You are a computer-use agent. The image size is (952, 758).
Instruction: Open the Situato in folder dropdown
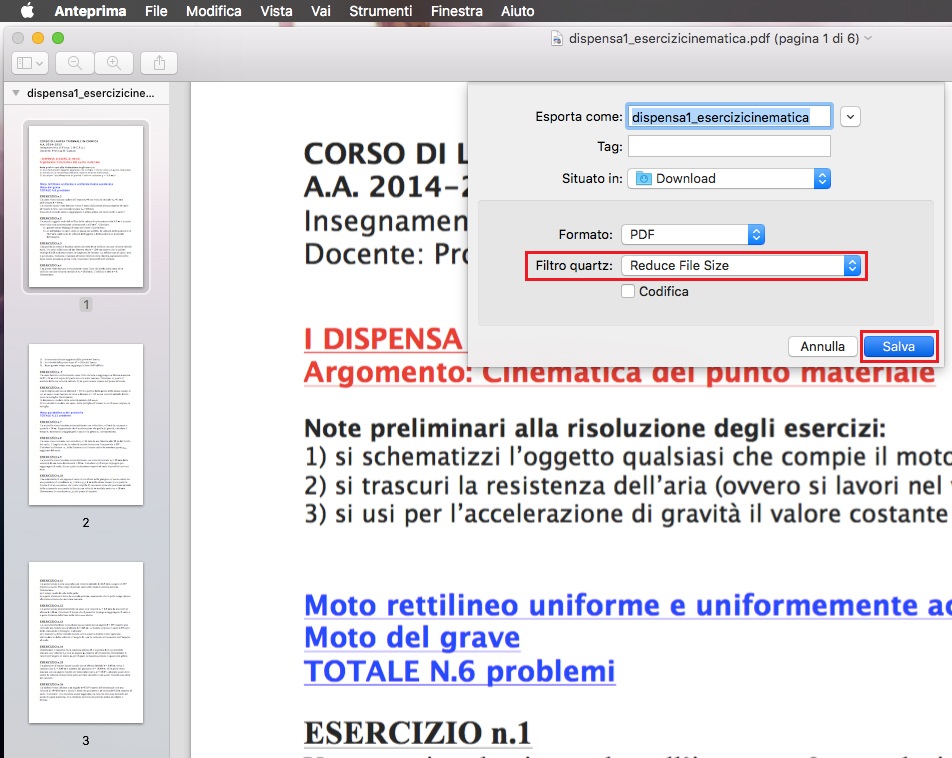pos(730,178)
